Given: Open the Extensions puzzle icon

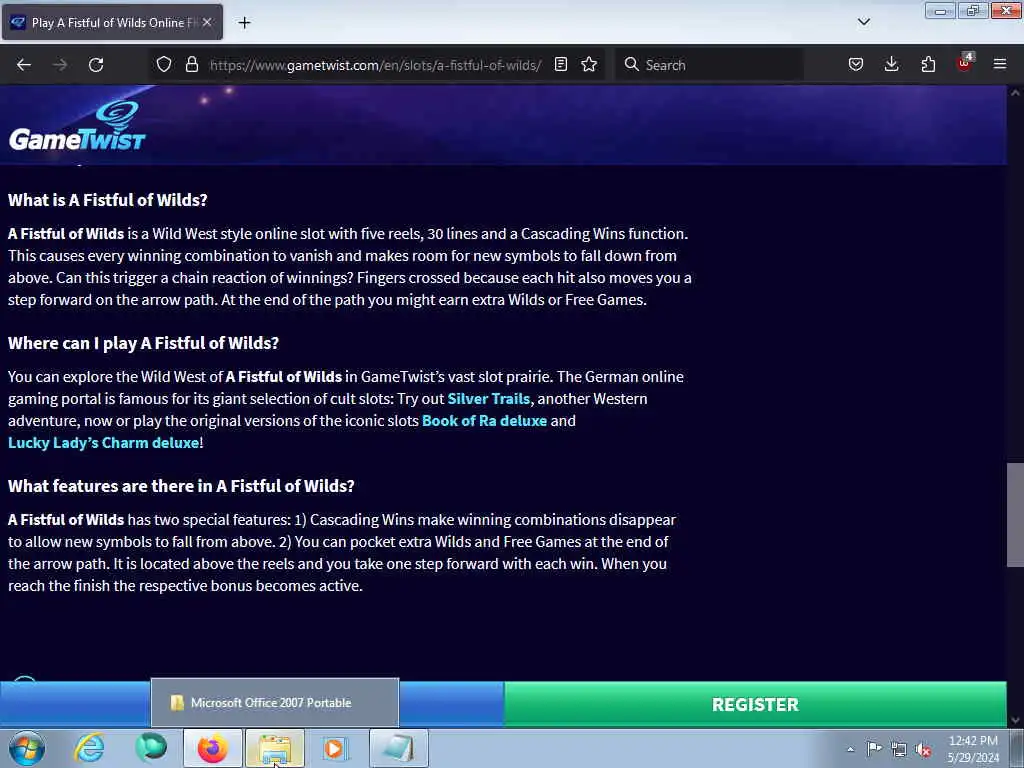Looking at the screenshot, I should coord(928,65).
